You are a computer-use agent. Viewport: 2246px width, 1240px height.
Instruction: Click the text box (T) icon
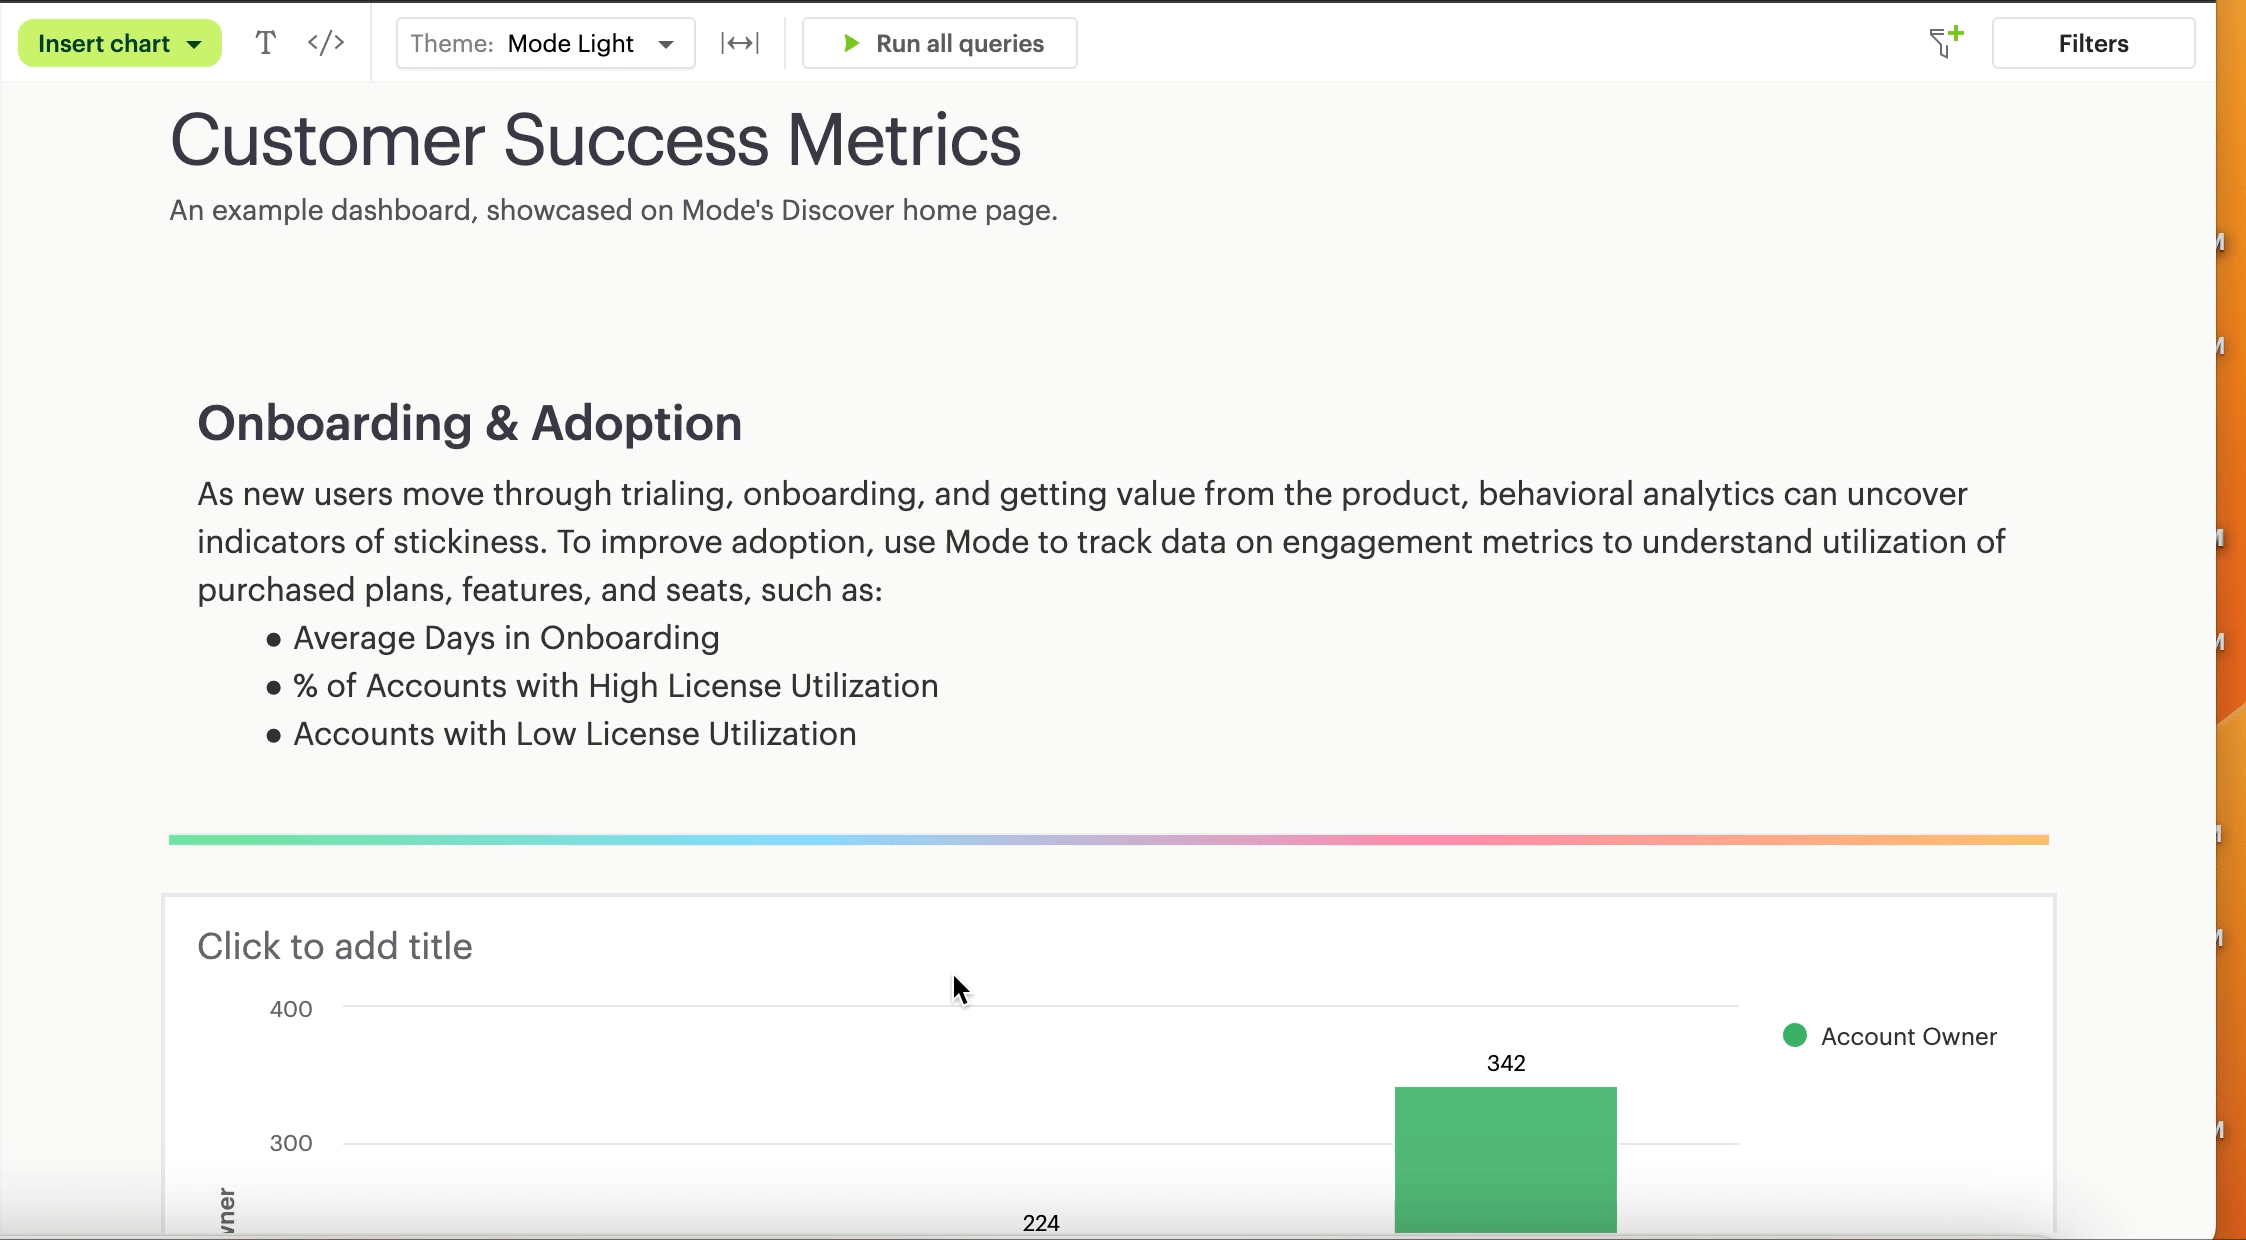[x=265, y=43]
